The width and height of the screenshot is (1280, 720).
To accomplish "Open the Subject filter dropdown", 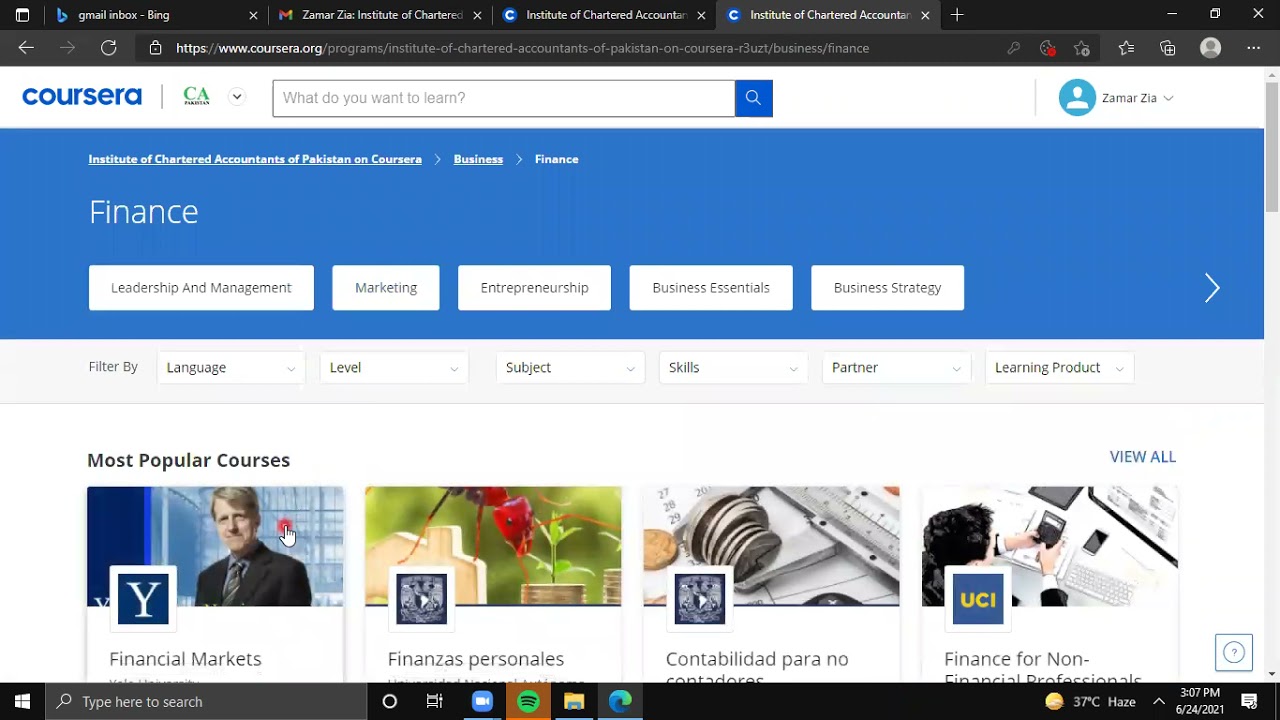I will [x=570, y=368].
